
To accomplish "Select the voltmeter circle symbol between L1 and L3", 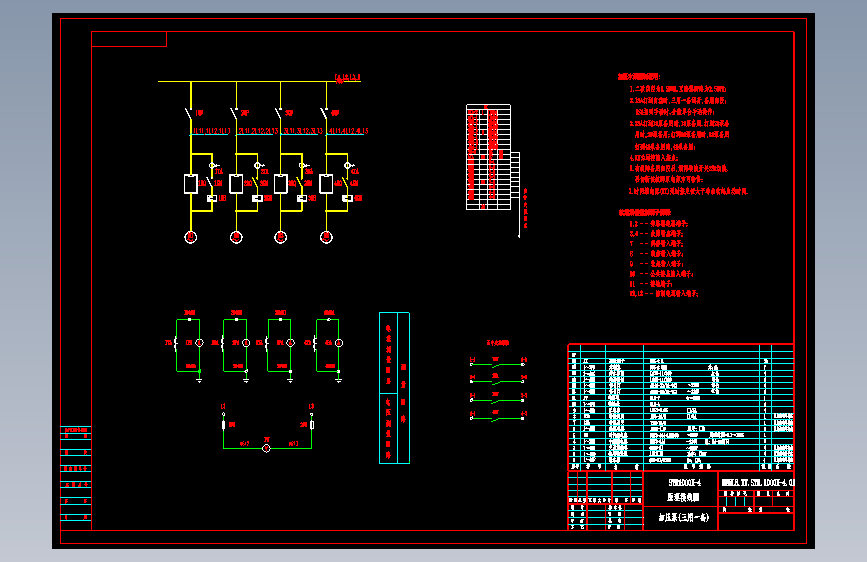I will (x=267, y=448).
